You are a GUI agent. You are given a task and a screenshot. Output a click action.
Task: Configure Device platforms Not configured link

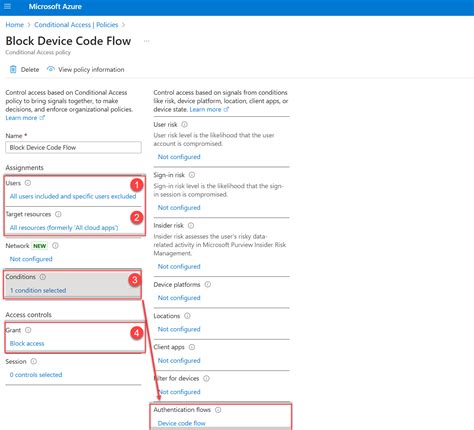(179, 298)
